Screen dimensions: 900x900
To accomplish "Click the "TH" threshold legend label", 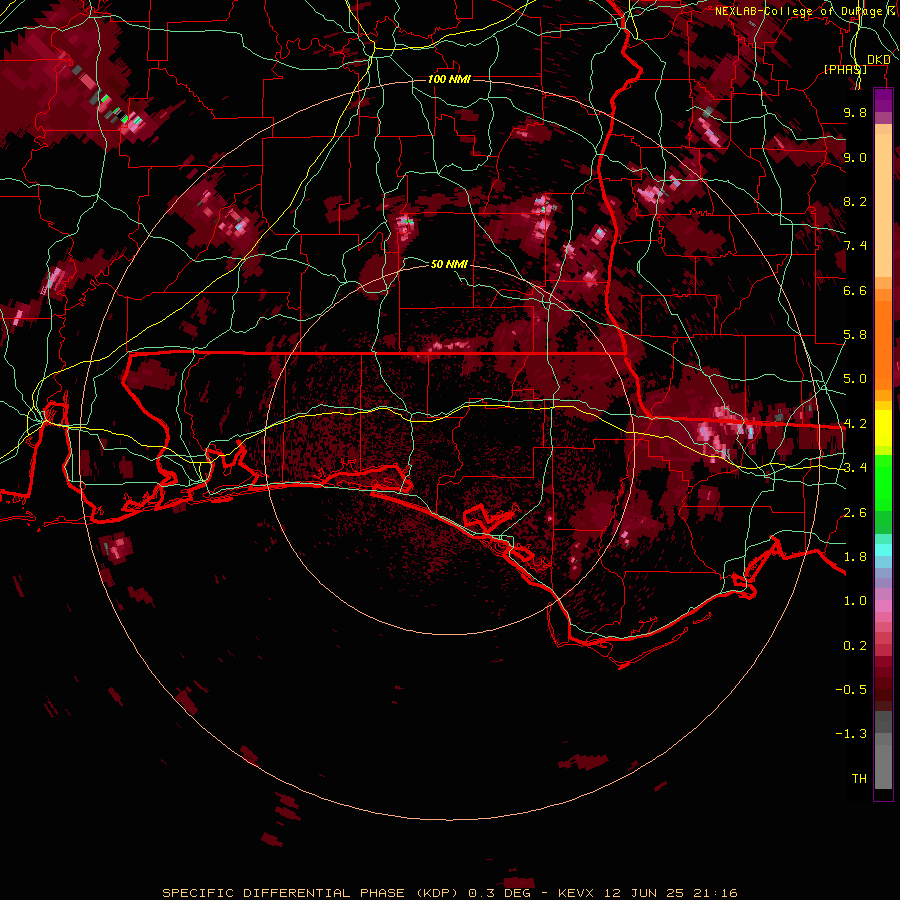I will pyautogui.click(x=859, y=779).
